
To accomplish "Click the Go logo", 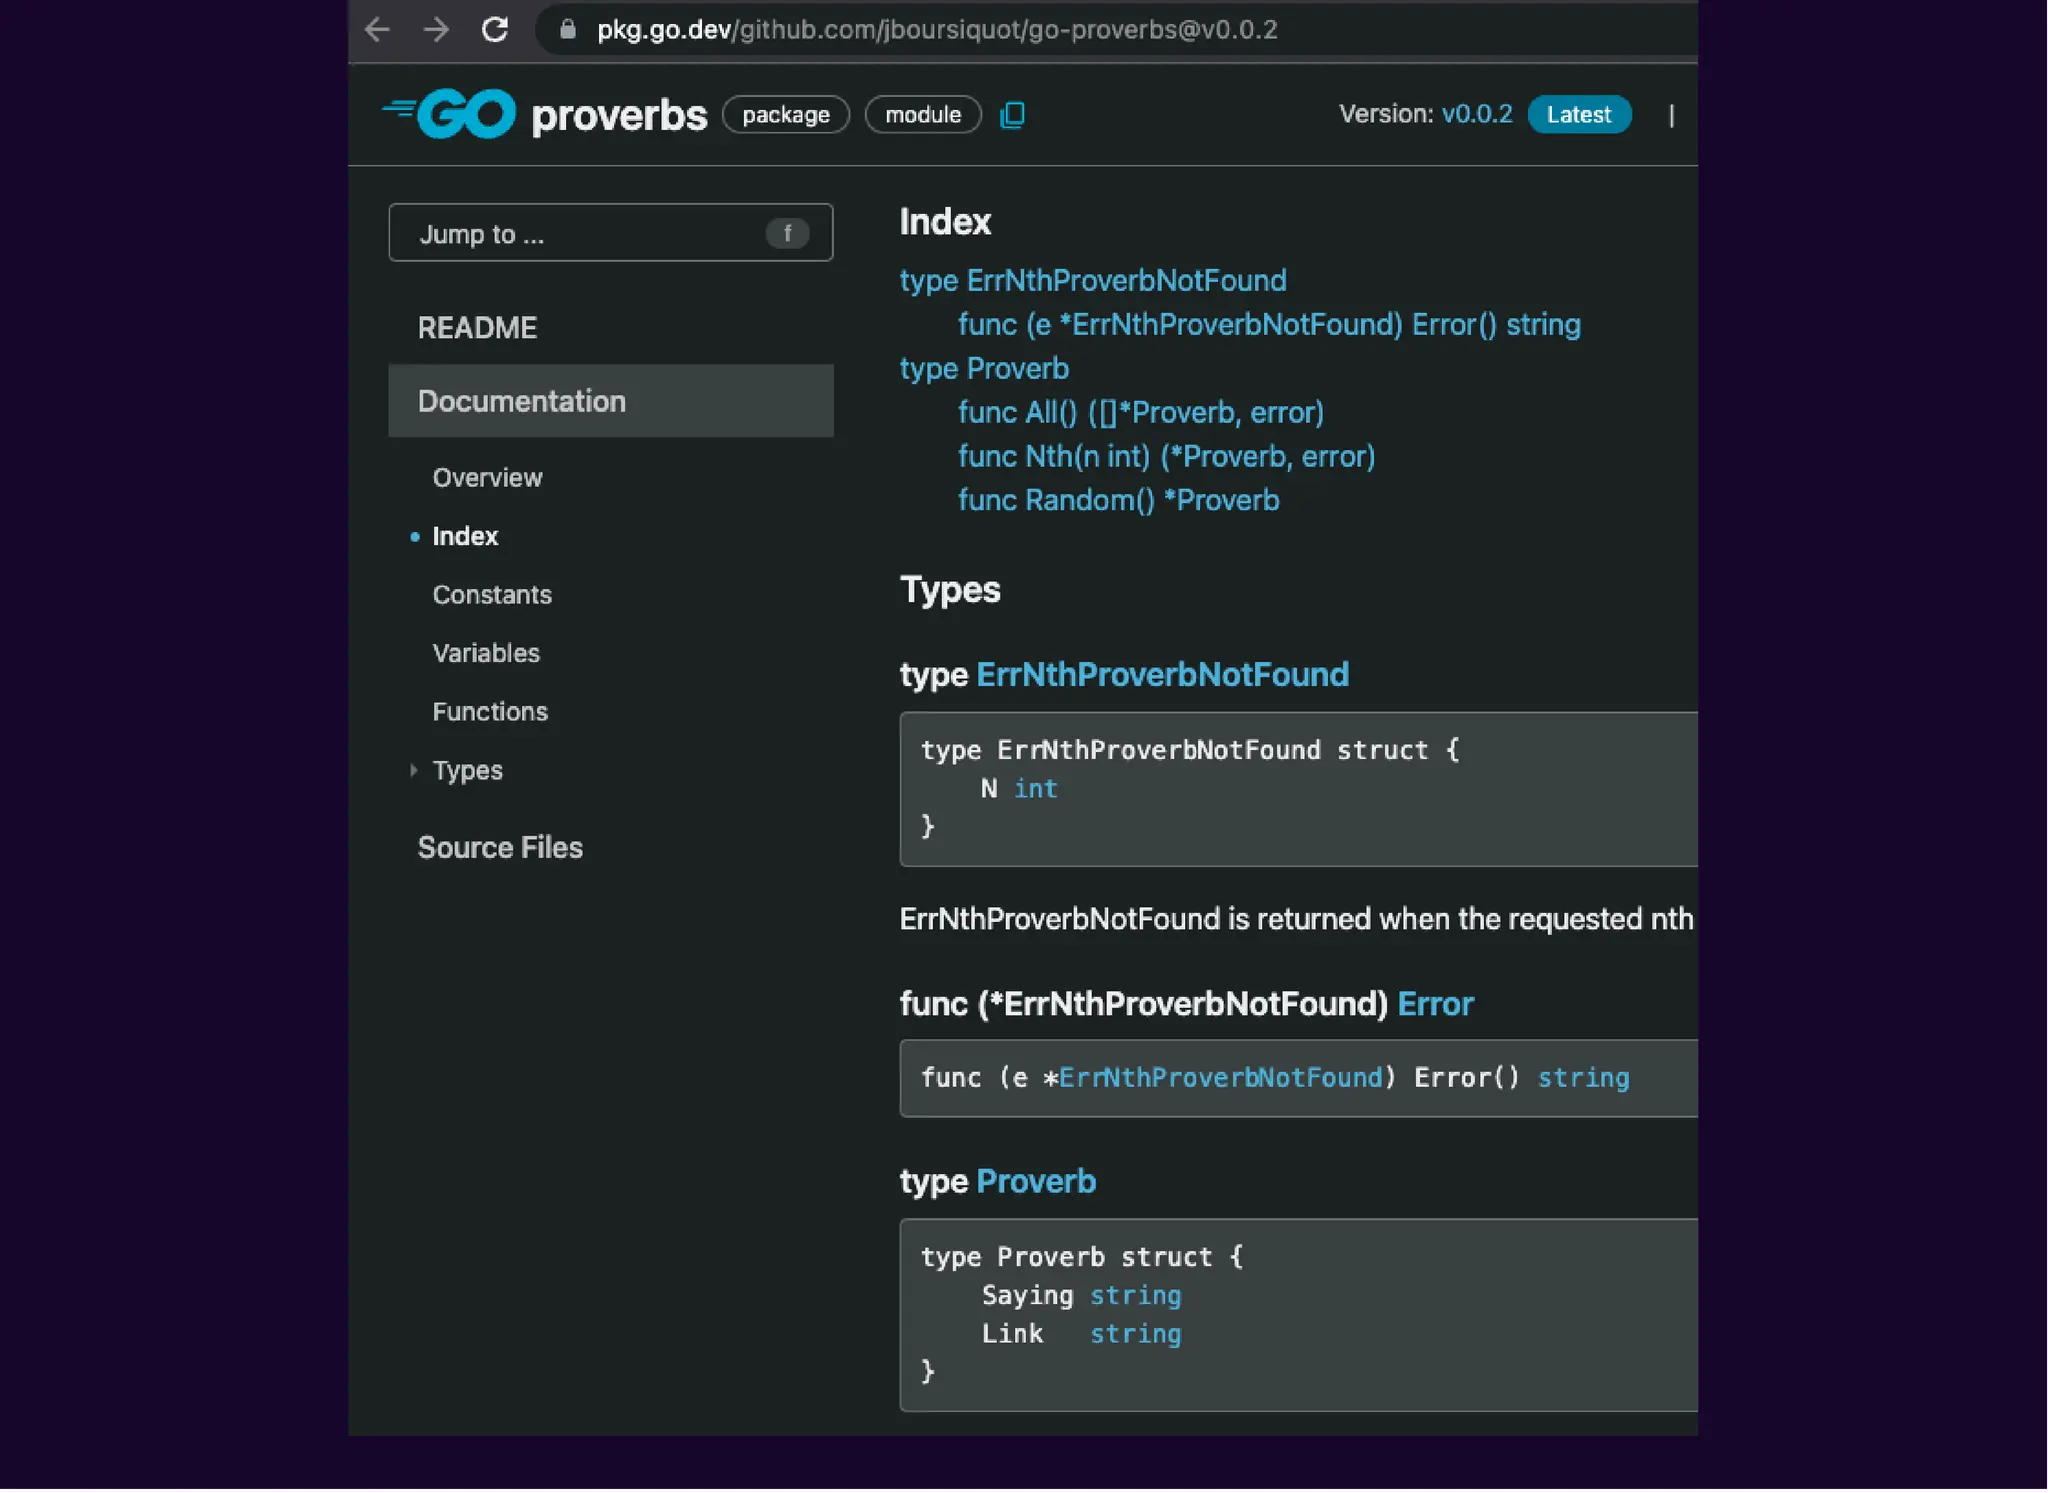I will click(x=450, y=114).
